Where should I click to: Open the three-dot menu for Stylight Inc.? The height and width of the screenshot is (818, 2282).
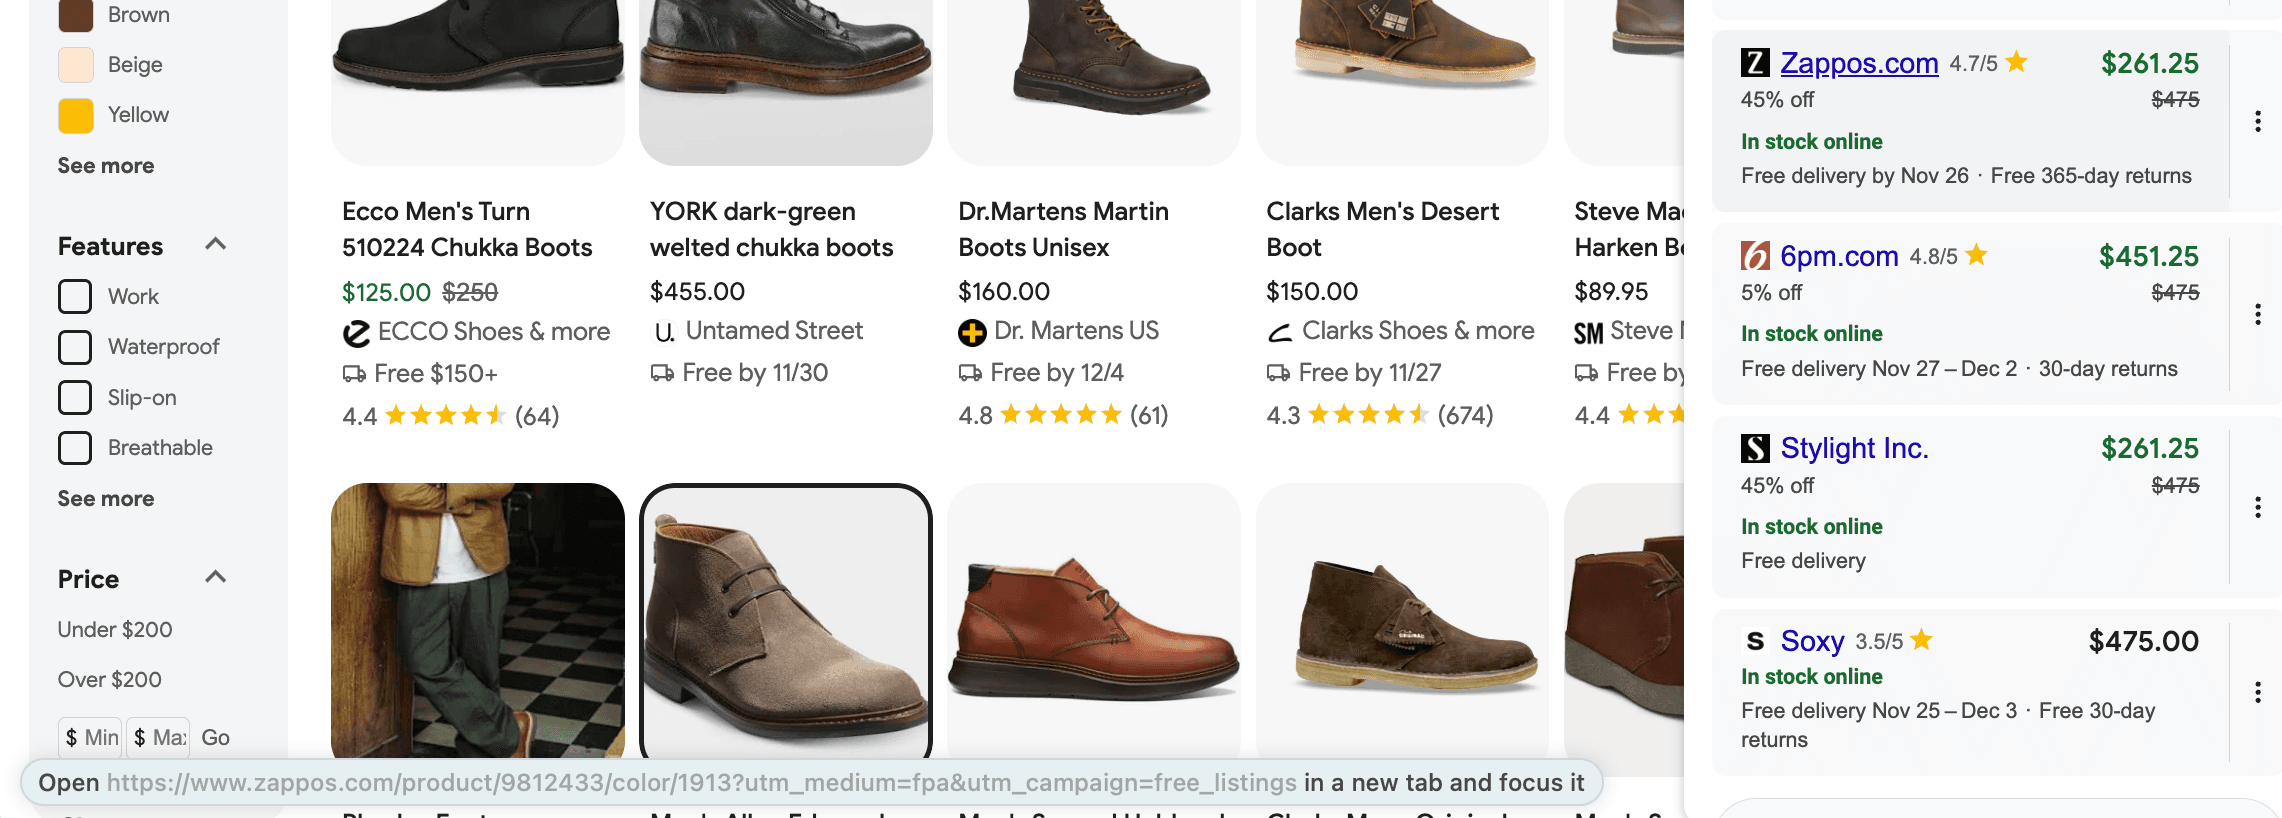click(x=2258, y=508)
